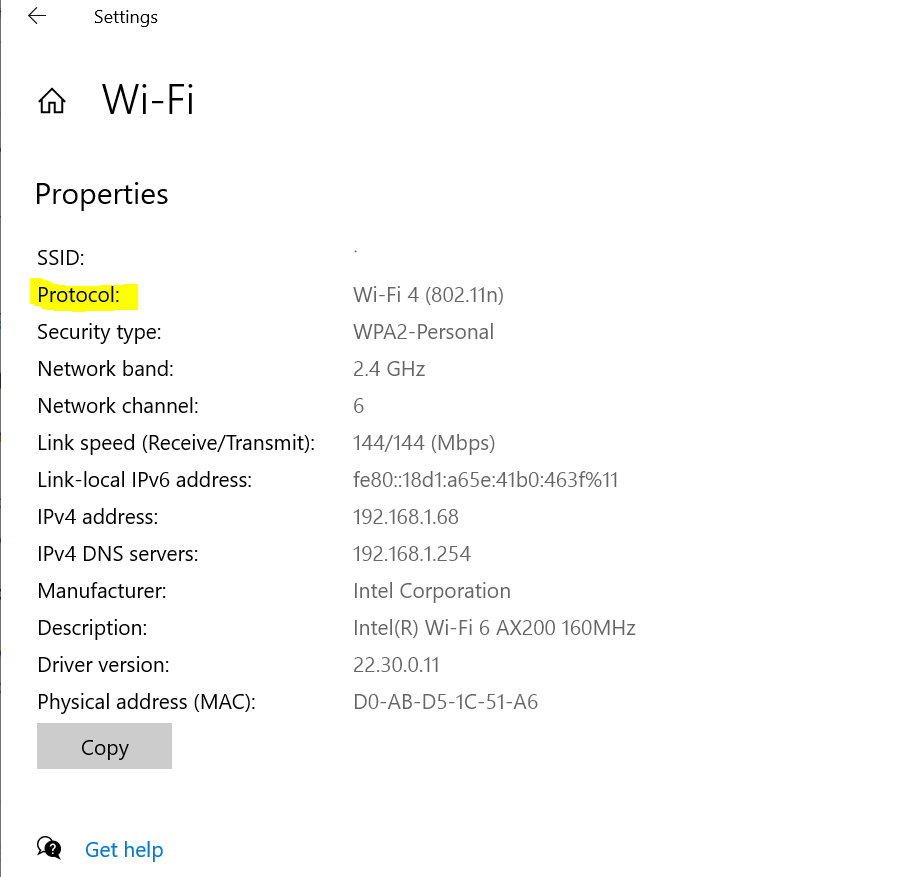The height and width of the screenshot is (877, 901).
Task: Click the WPA2-Personal security type value
Action: point(423,332)
